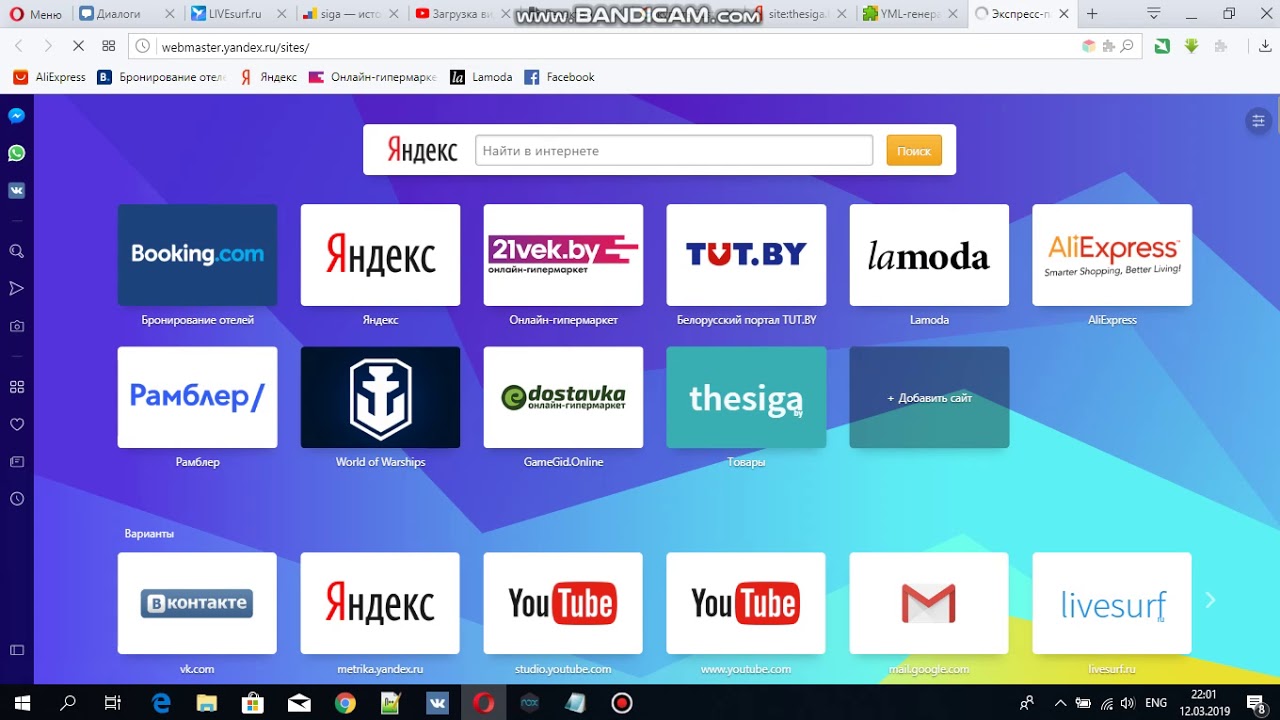Open VK messenger in the sidebar
The width and height of the screenshot is (1280, 720).
(x=16, y=190)
